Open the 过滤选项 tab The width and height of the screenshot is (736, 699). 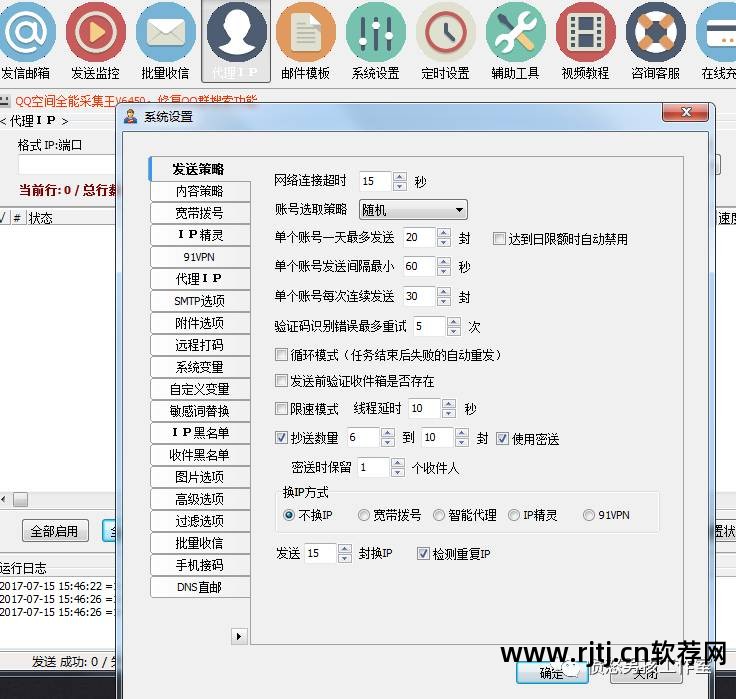[x=200, y=521]
